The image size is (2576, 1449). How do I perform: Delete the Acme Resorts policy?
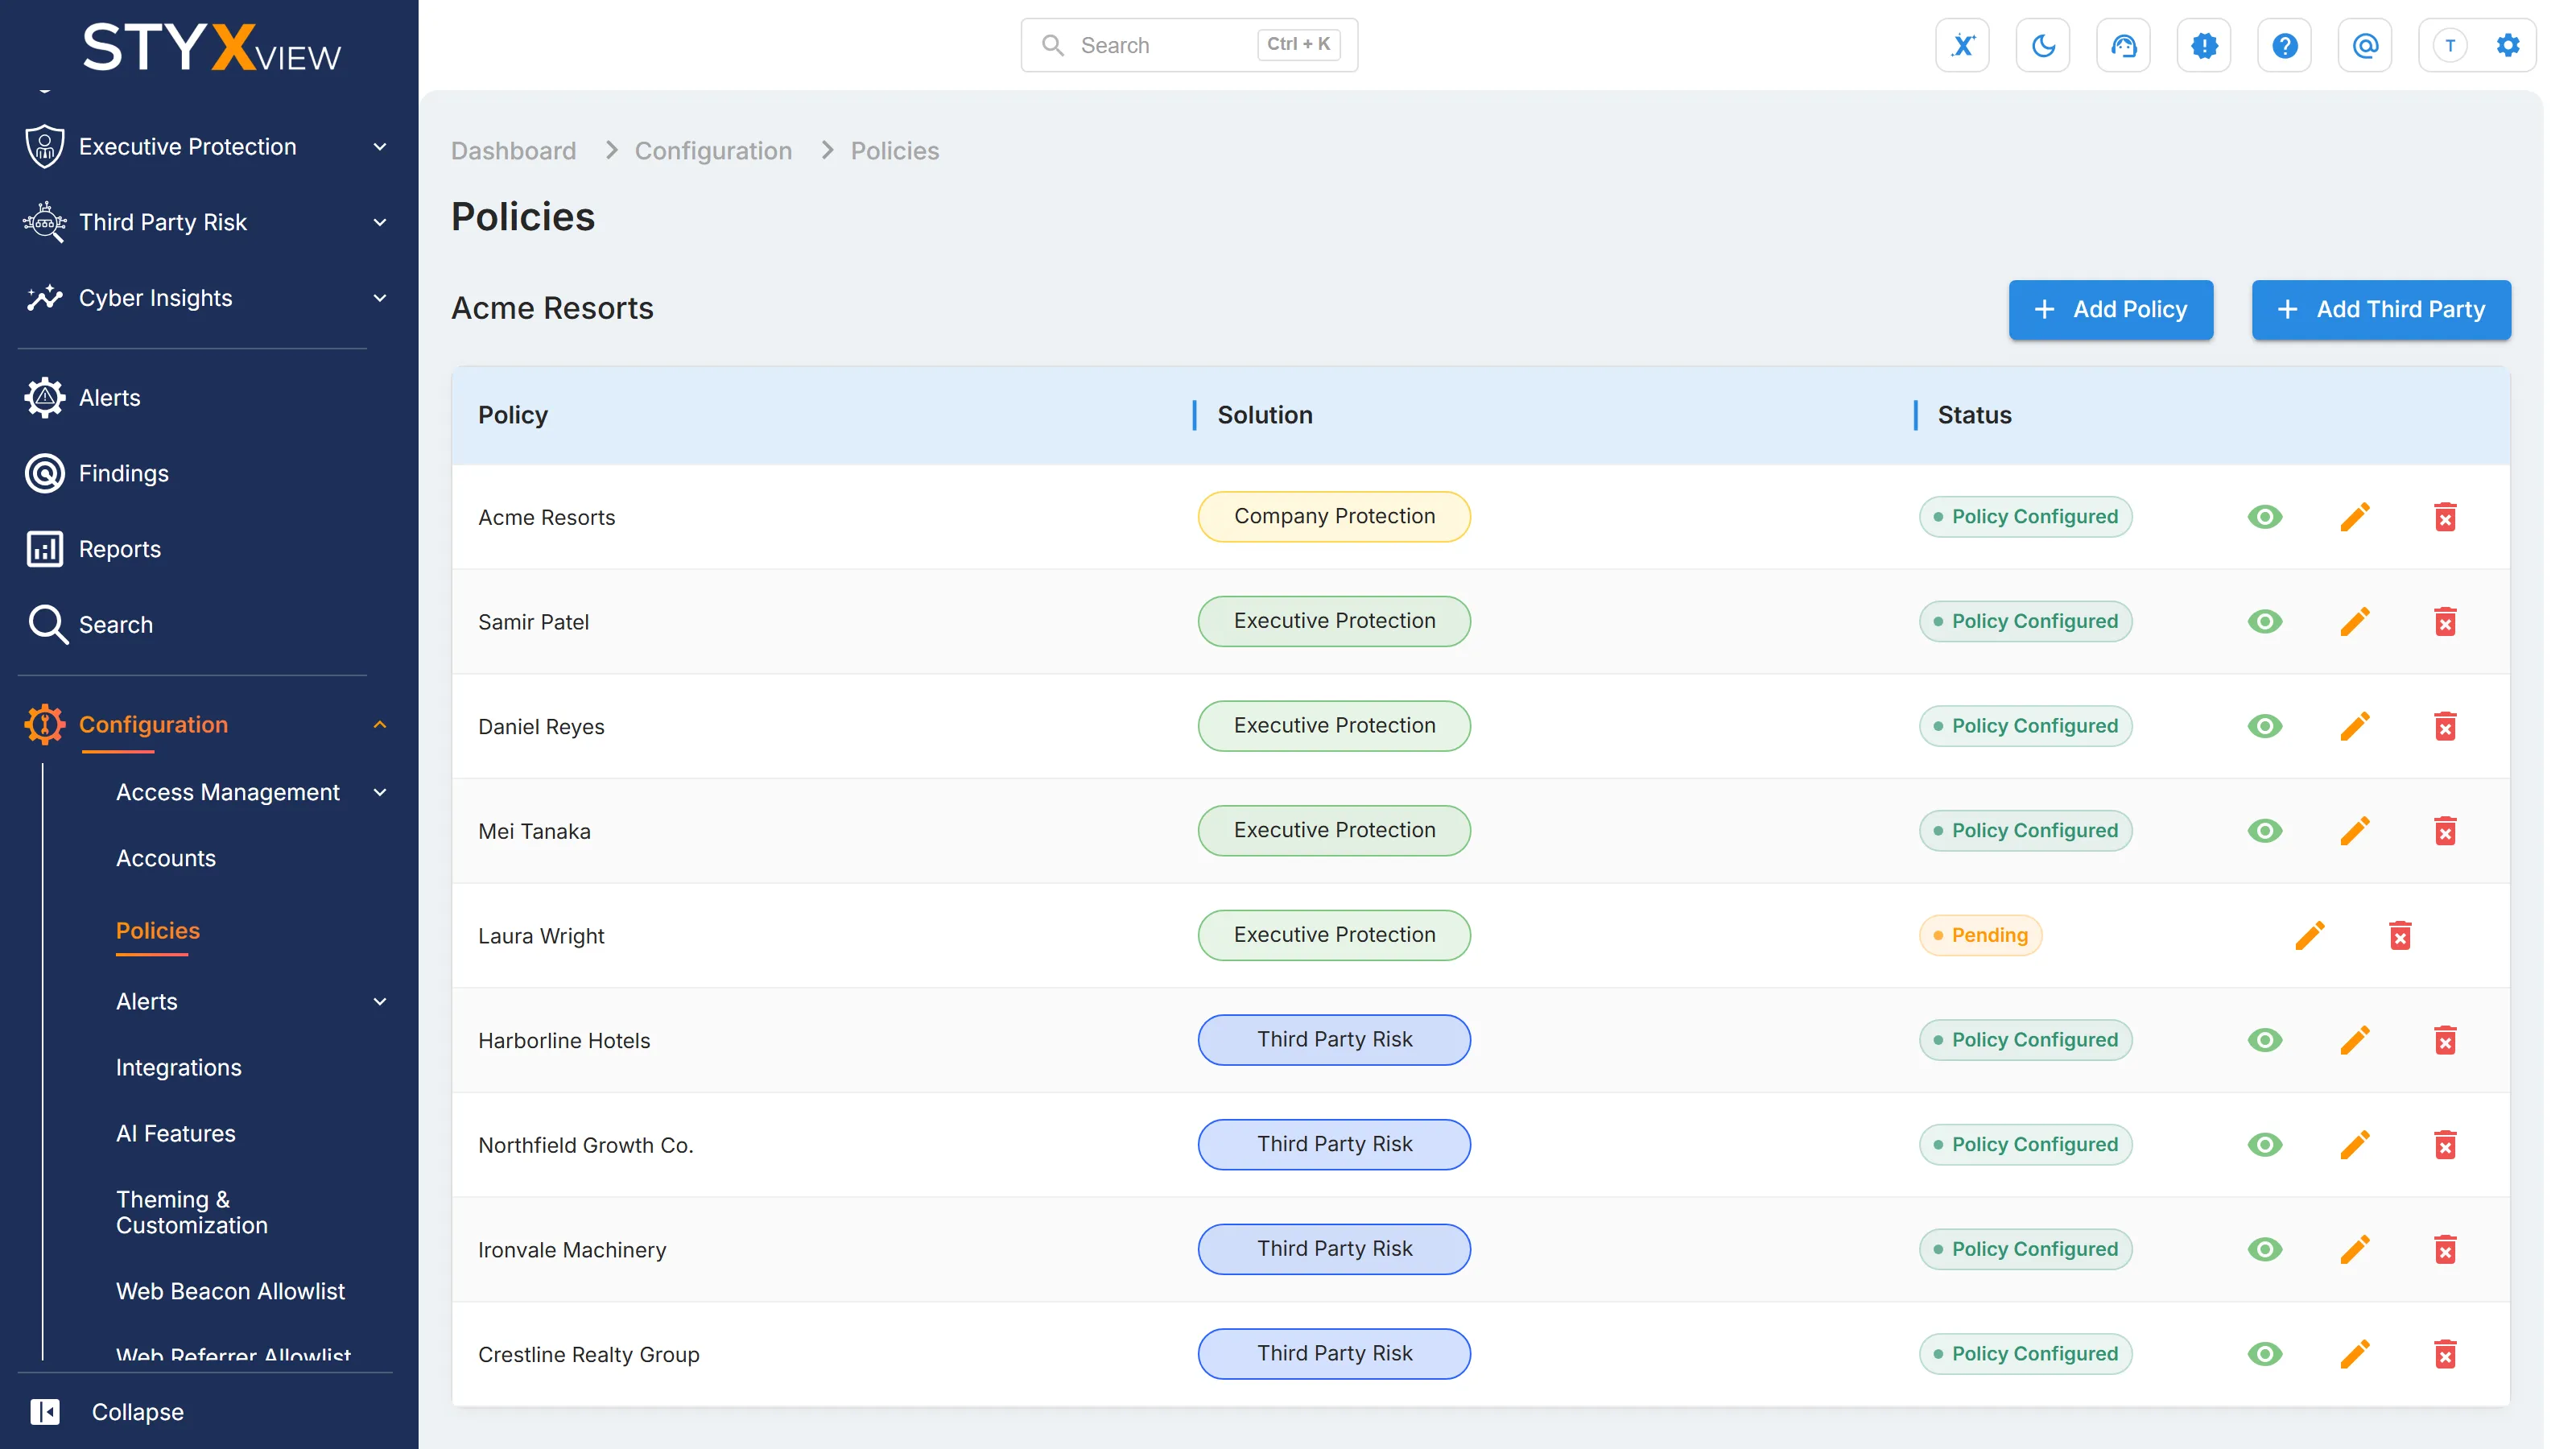(2445, 517)
